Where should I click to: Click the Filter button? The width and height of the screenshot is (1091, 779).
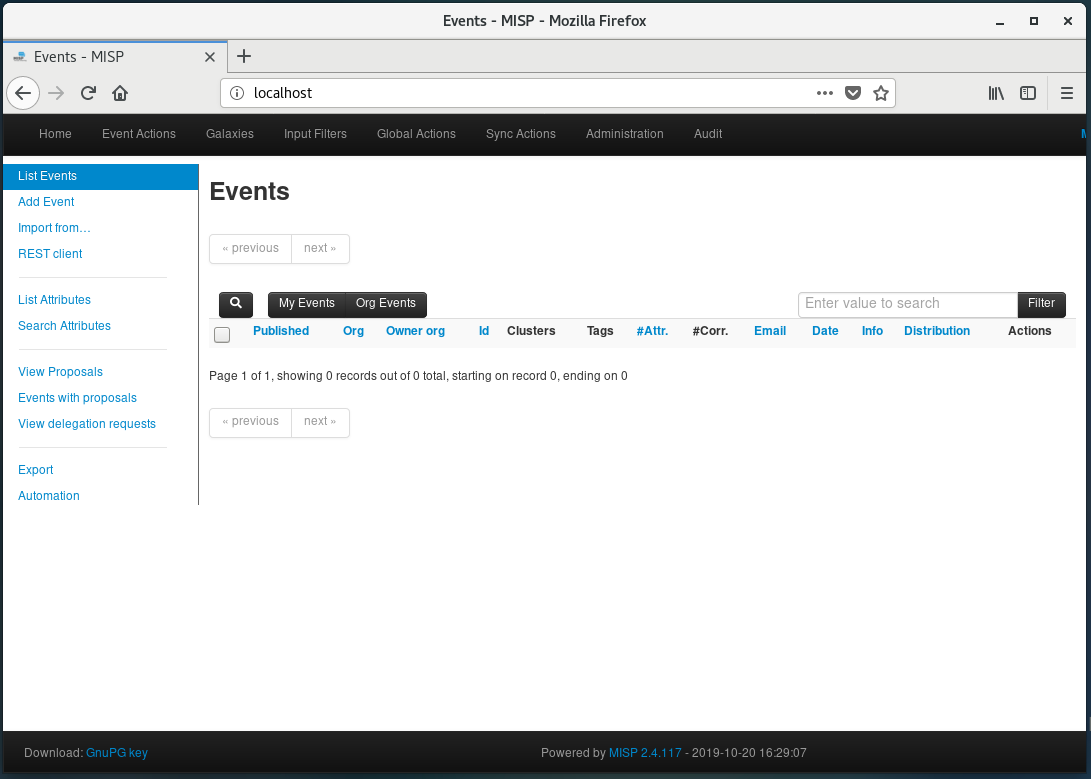[x=1041, y=304]
